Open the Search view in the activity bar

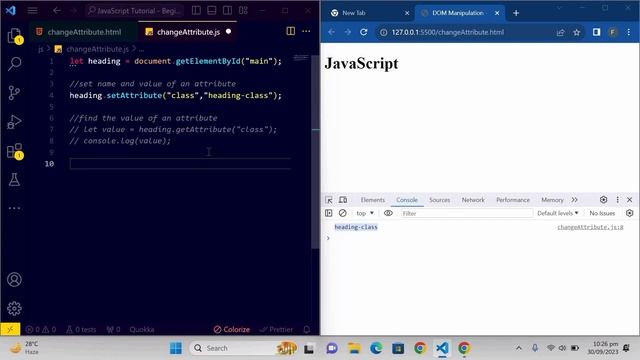coord(15,64)
